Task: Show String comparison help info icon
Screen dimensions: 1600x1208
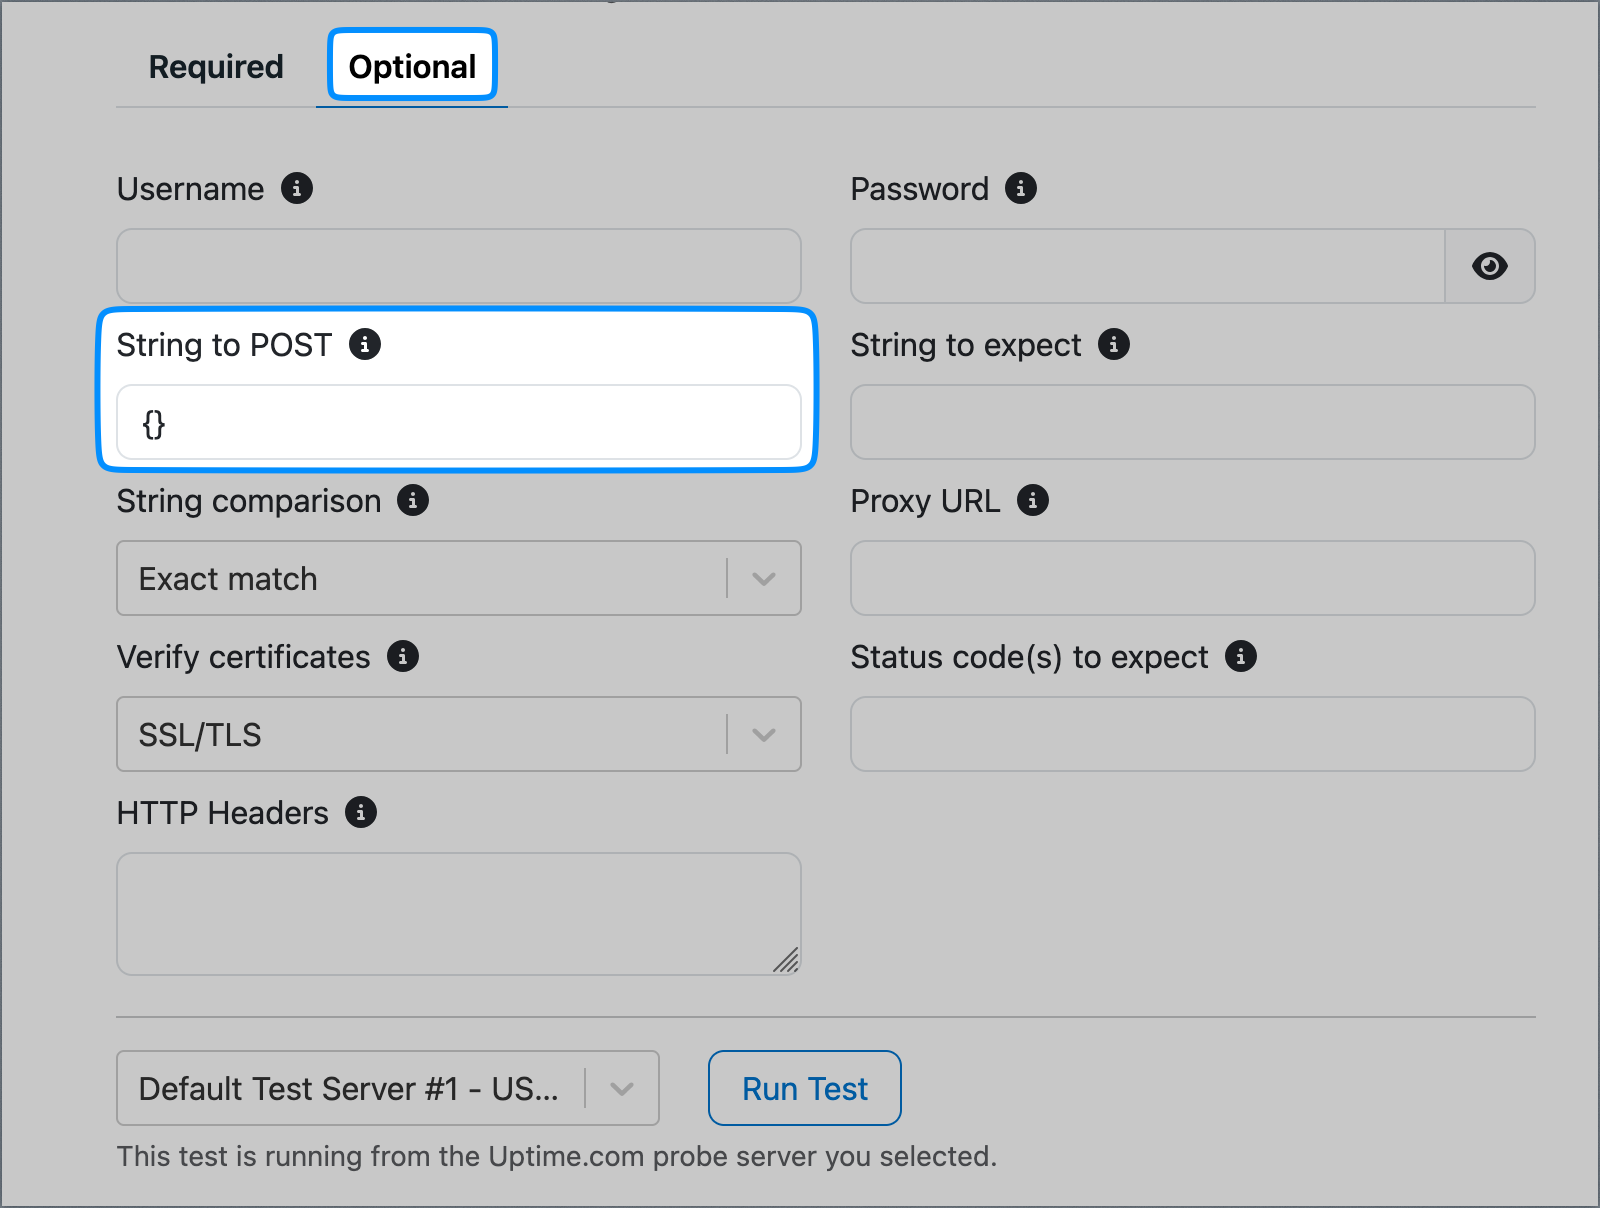Action: pyautogui.click(x=413, y=500)
